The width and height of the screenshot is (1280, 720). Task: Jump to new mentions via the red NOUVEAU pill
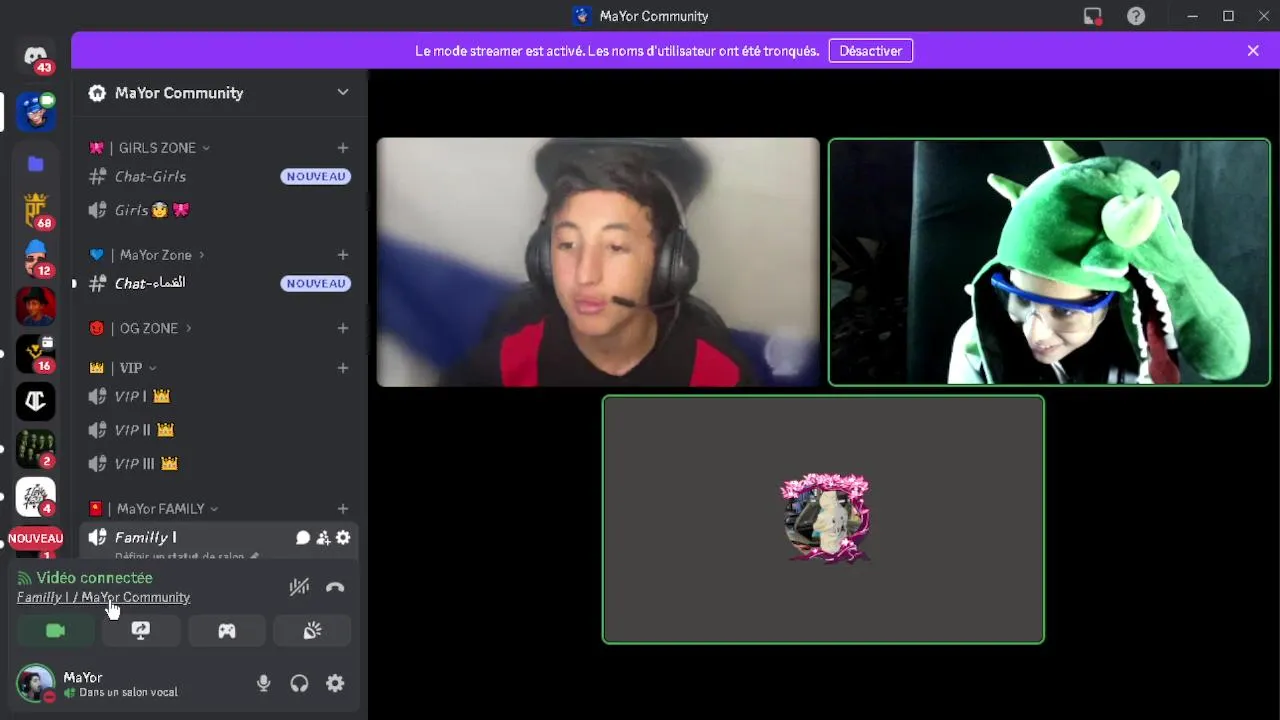(x=36, y=538)
